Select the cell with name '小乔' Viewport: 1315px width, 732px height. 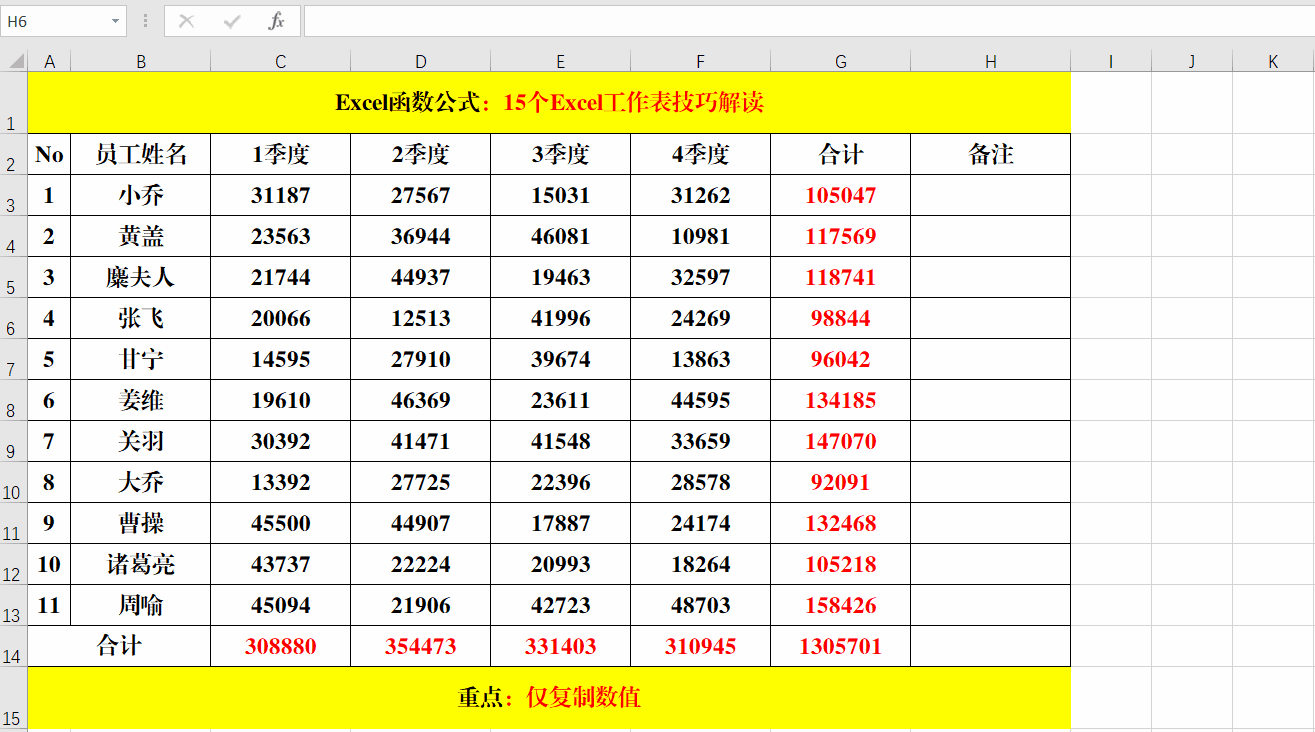141,196
